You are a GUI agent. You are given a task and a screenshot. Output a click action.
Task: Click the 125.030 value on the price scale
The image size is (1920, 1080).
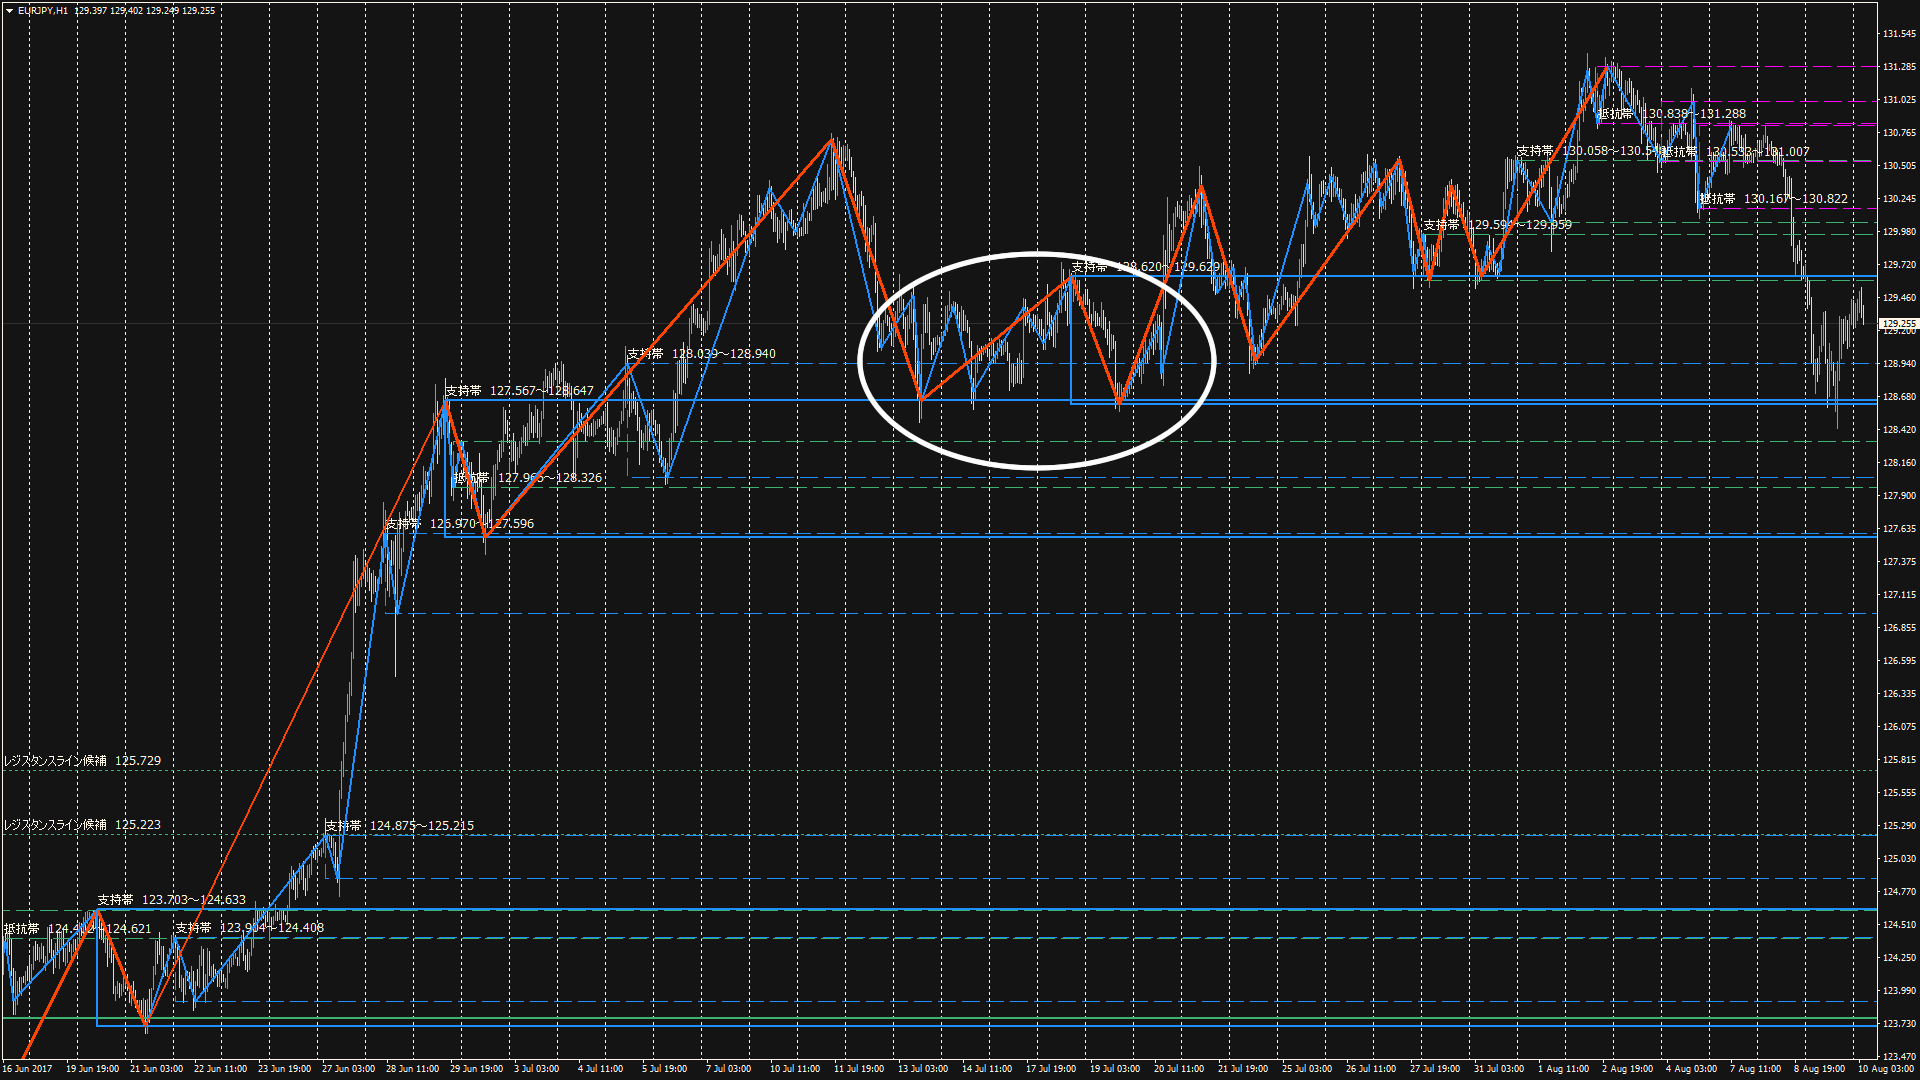click(1899, 859)
